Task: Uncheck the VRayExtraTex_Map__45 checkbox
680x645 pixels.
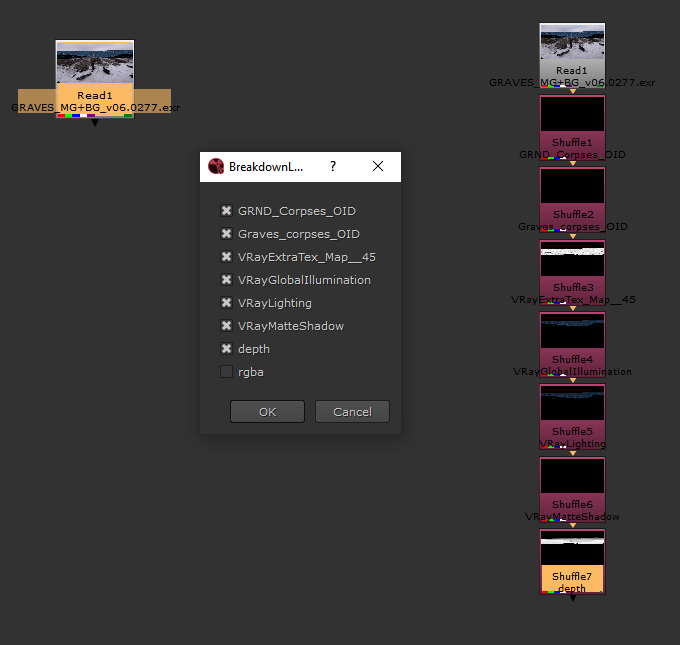Action: pyautogui.click(x=227, y=257)
